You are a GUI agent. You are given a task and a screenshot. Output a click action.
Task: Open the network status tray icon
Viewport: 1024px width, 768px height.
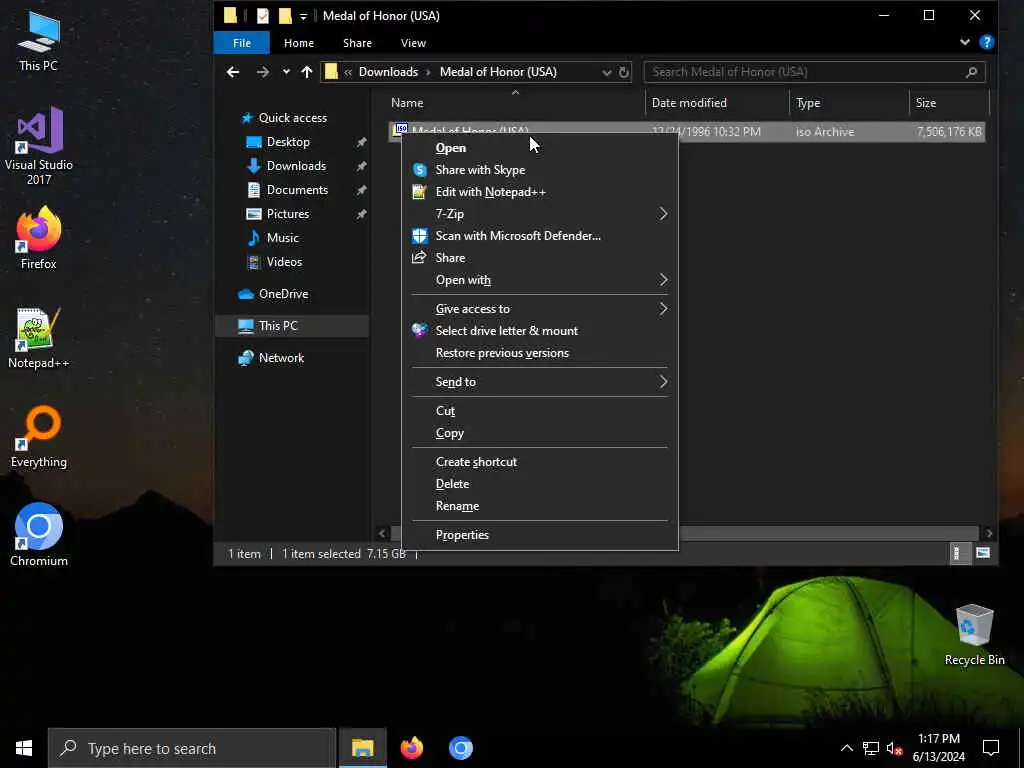[x=871, y=748]
